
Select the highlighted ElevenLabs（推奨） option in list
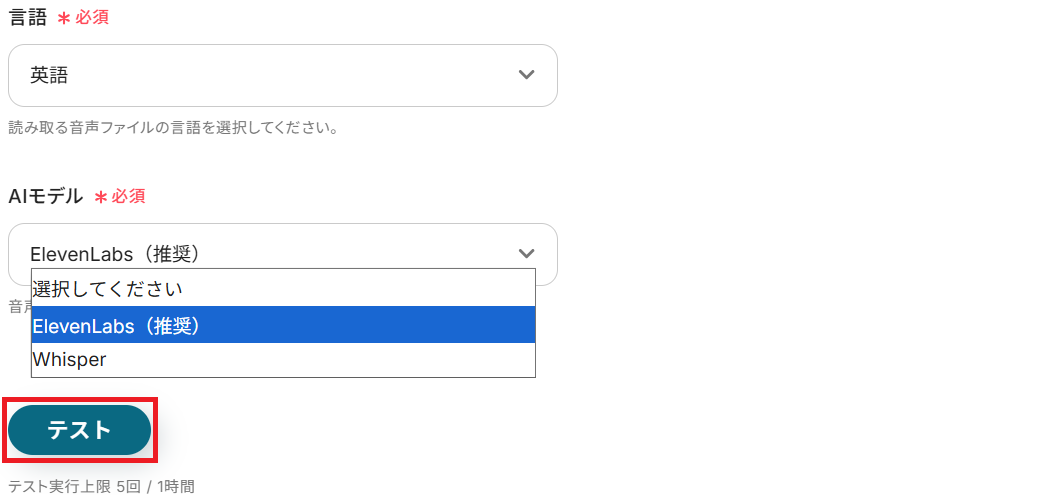[x=116, y=325]
